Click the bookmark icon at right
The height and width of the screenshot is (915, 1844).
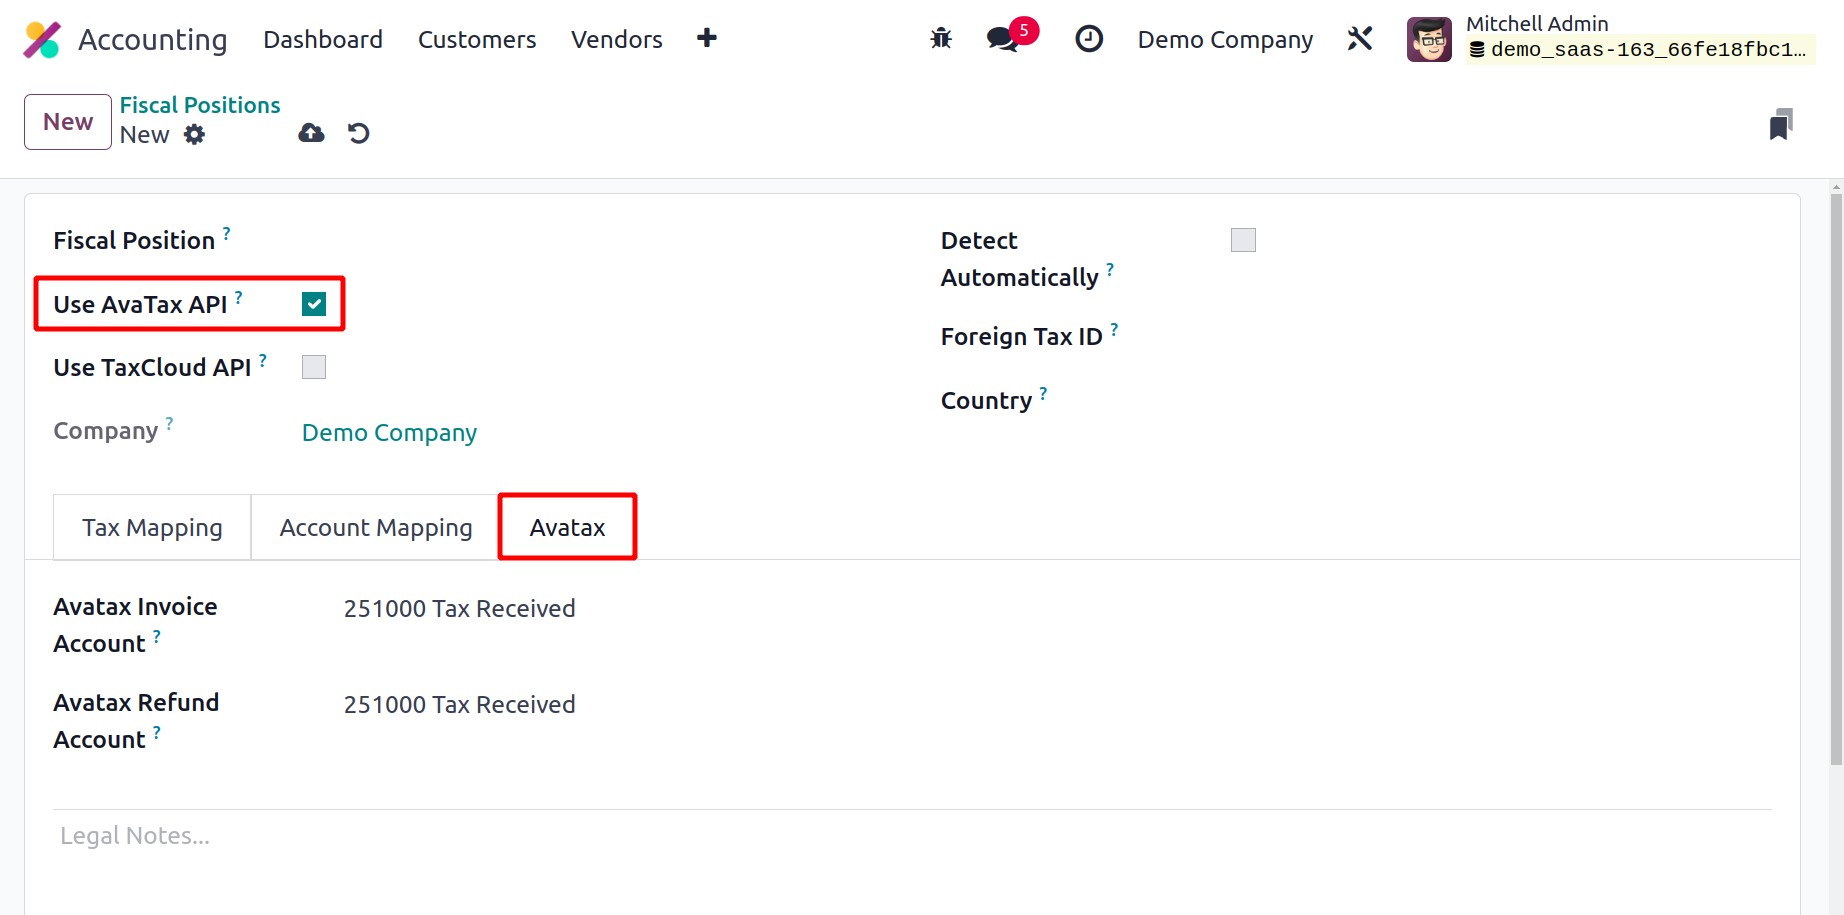click(1780, 125)
